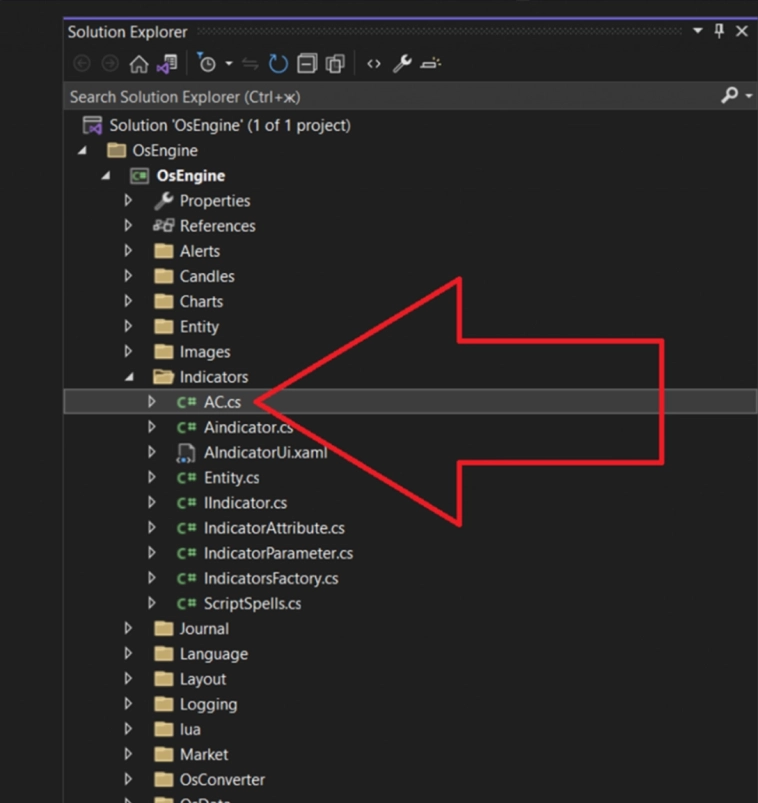This screenshot has height=803, width=758.
Task: Select the AIndicatorUi.xaml file
Action: 265,452
